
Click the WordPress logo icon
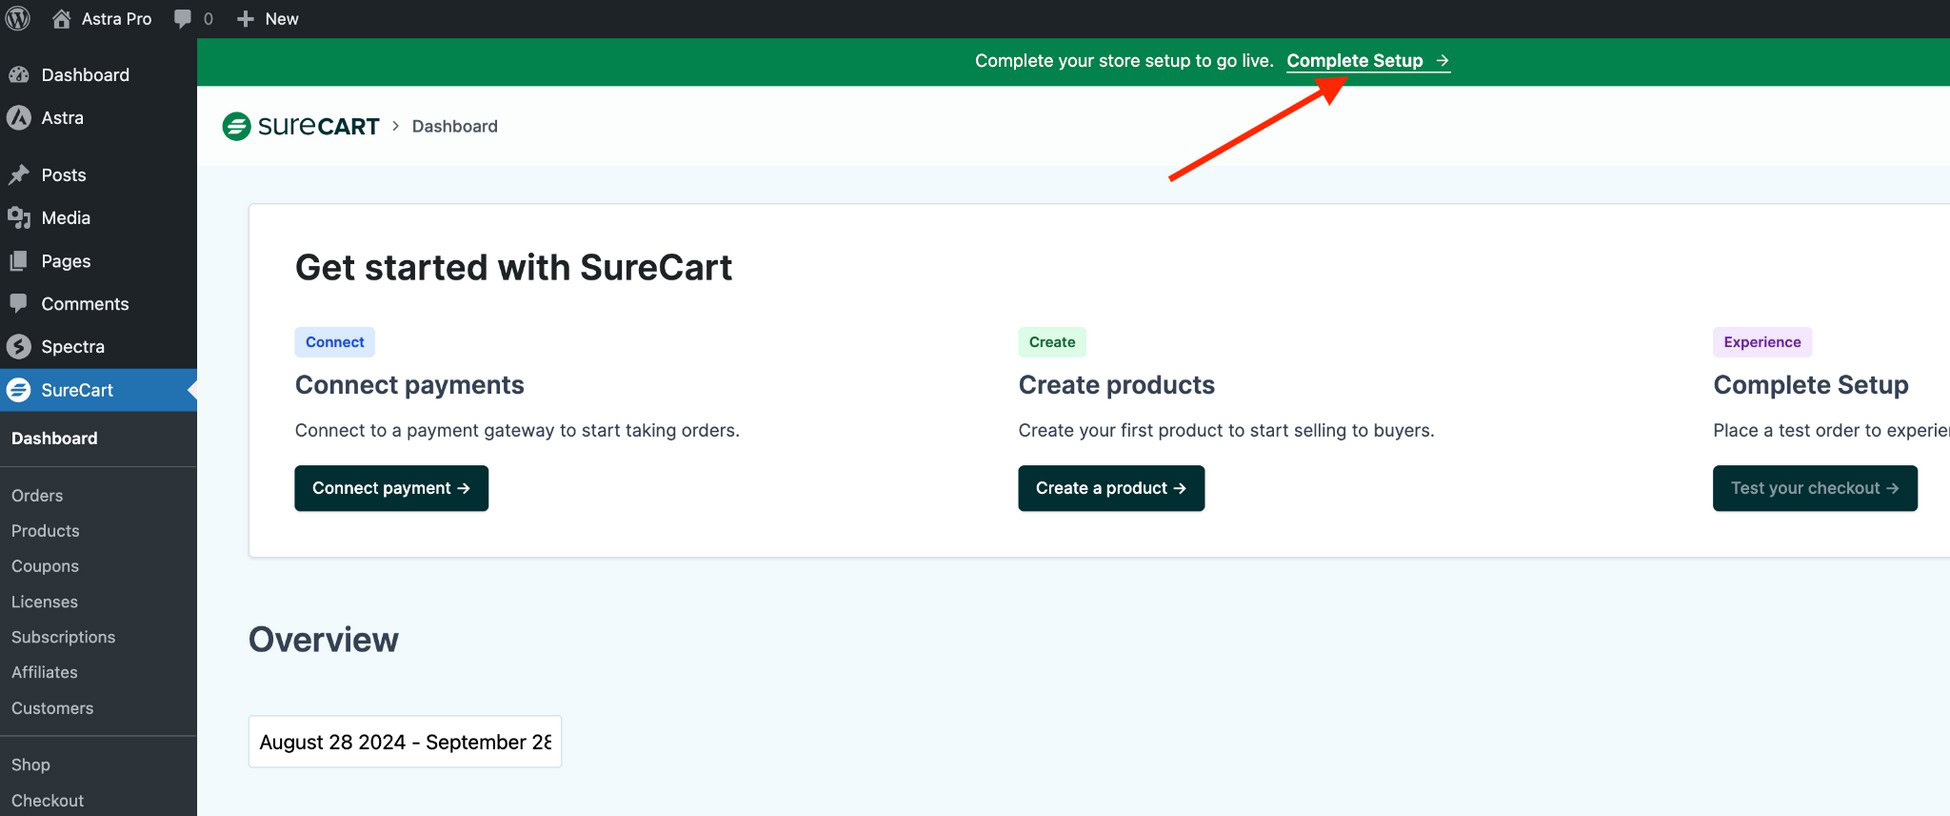[x=18, y=18]
